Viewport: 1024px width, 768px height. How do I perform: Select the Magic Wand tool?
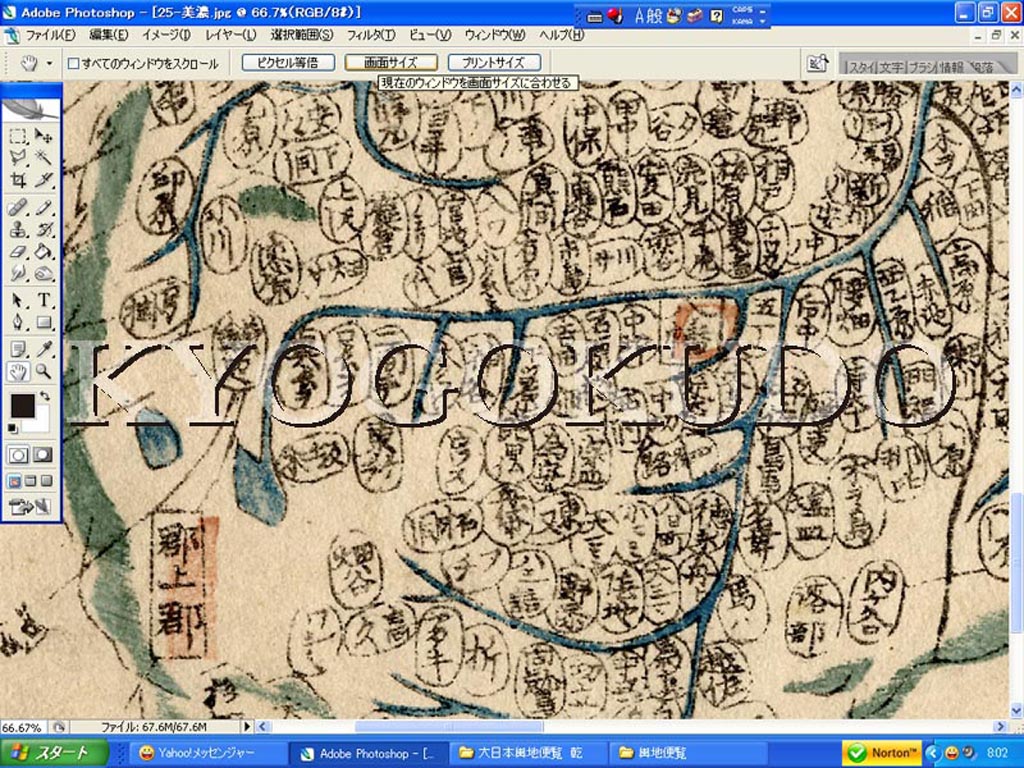click(x=43, y=157)
